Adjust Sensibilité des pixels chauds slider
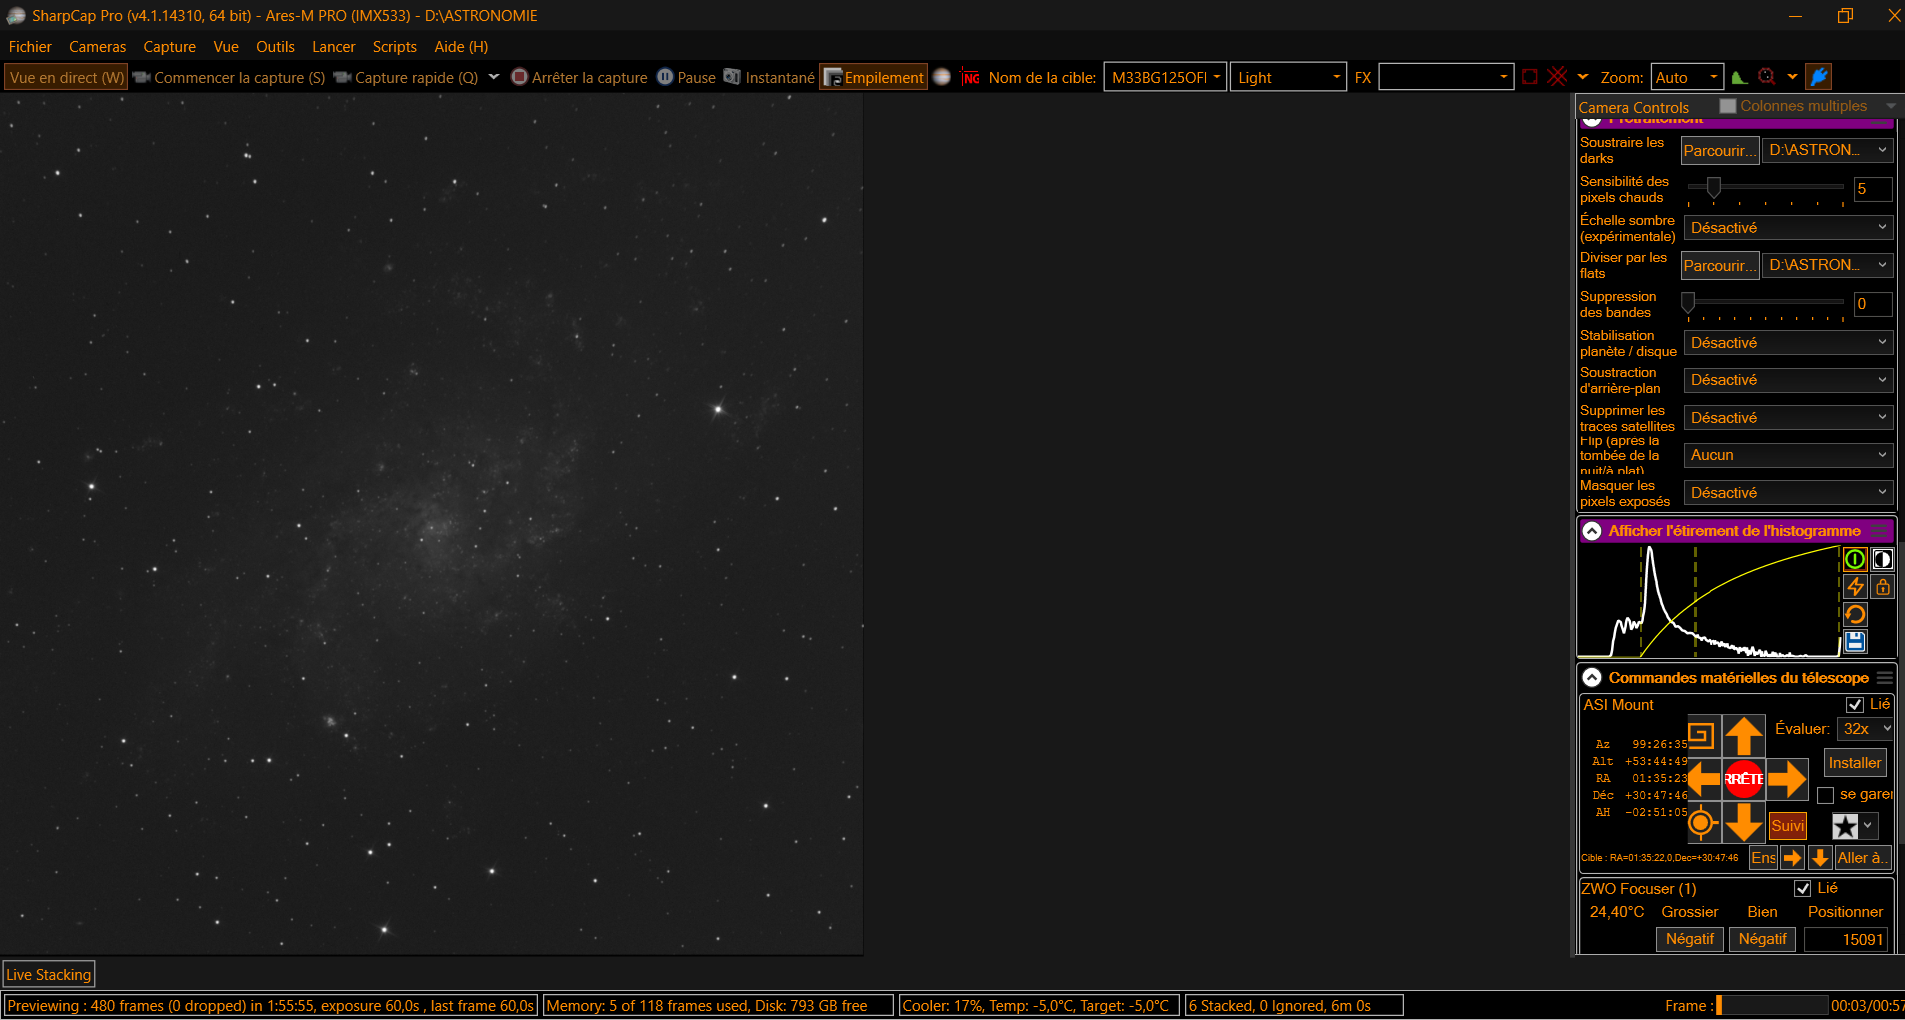This screenshot has height=1020, width=1905. pos(1766,187)
